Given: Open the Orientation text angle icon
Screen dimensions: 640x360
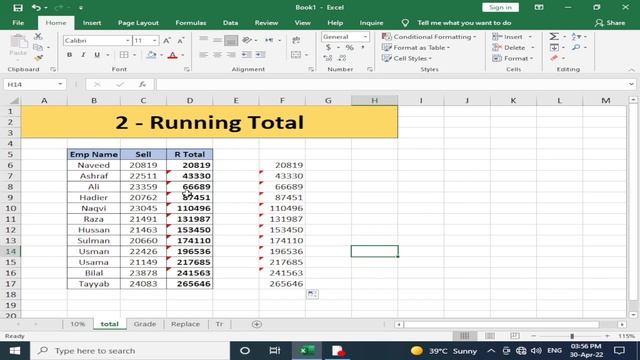Looking at the screenshot, I should click(x=247, y=40).
